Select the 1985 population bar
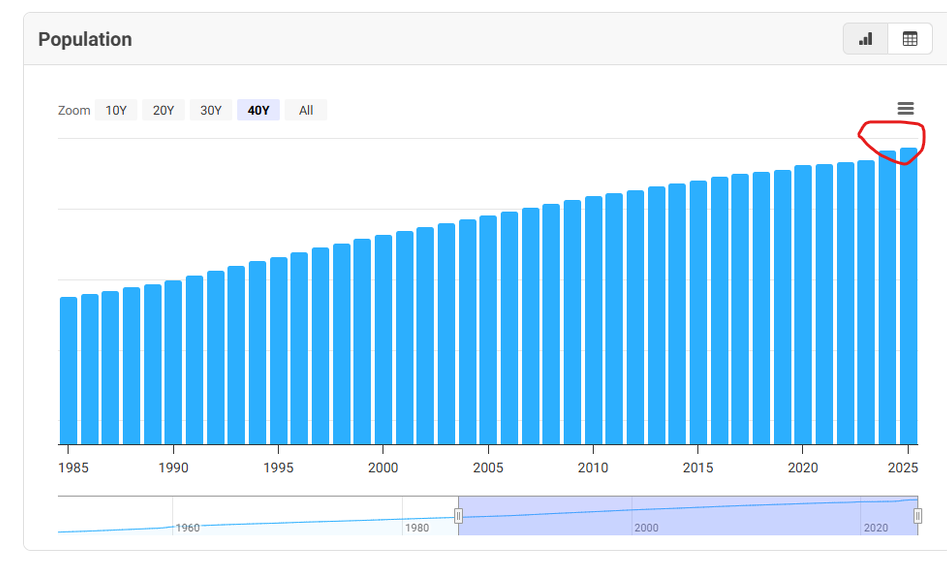947x562 pixels. [x=68, y=370]
